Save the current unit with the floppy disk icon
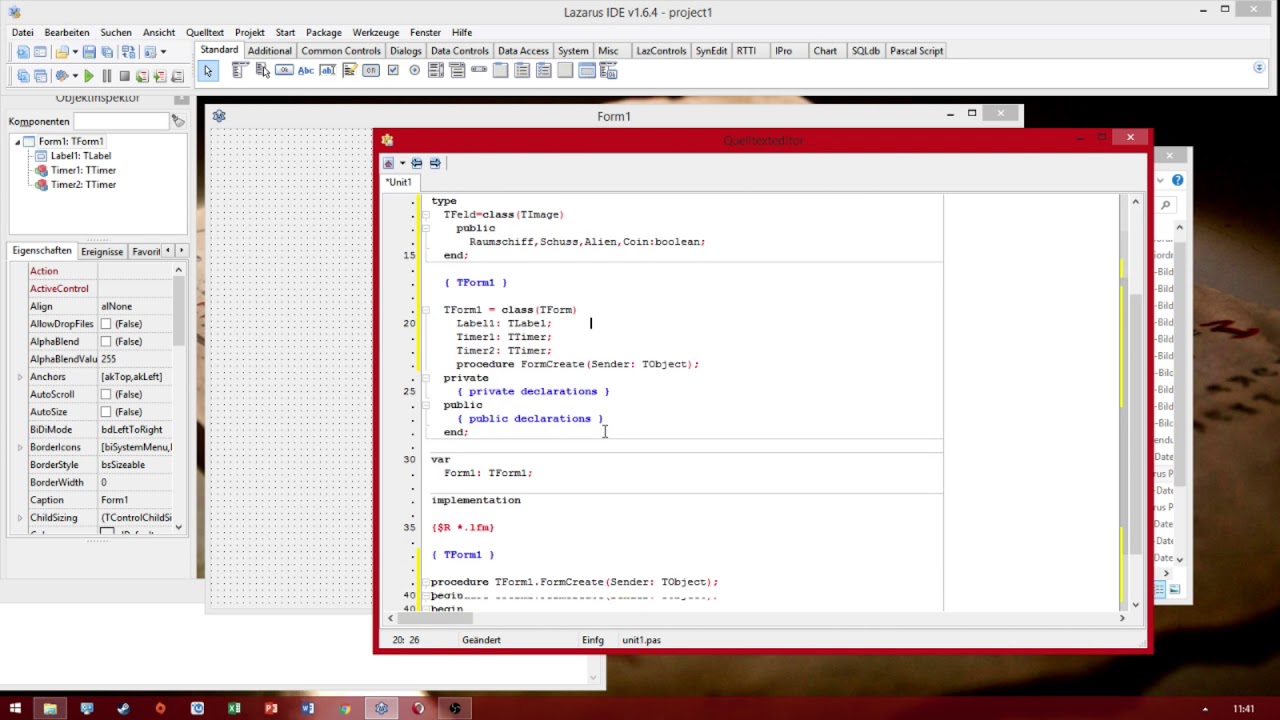Image resolution: width=1280 pixels, height=720 pixels. (89, 52)
